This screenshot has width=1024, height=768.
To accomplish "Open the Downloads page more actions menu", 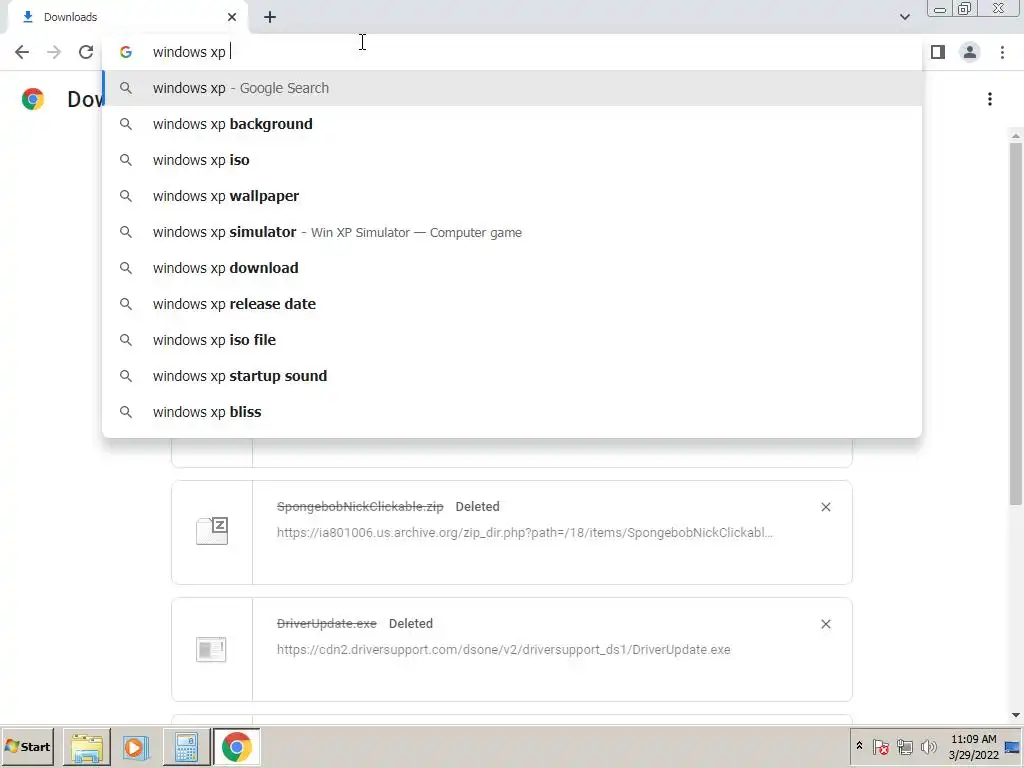I will [990, 99].
